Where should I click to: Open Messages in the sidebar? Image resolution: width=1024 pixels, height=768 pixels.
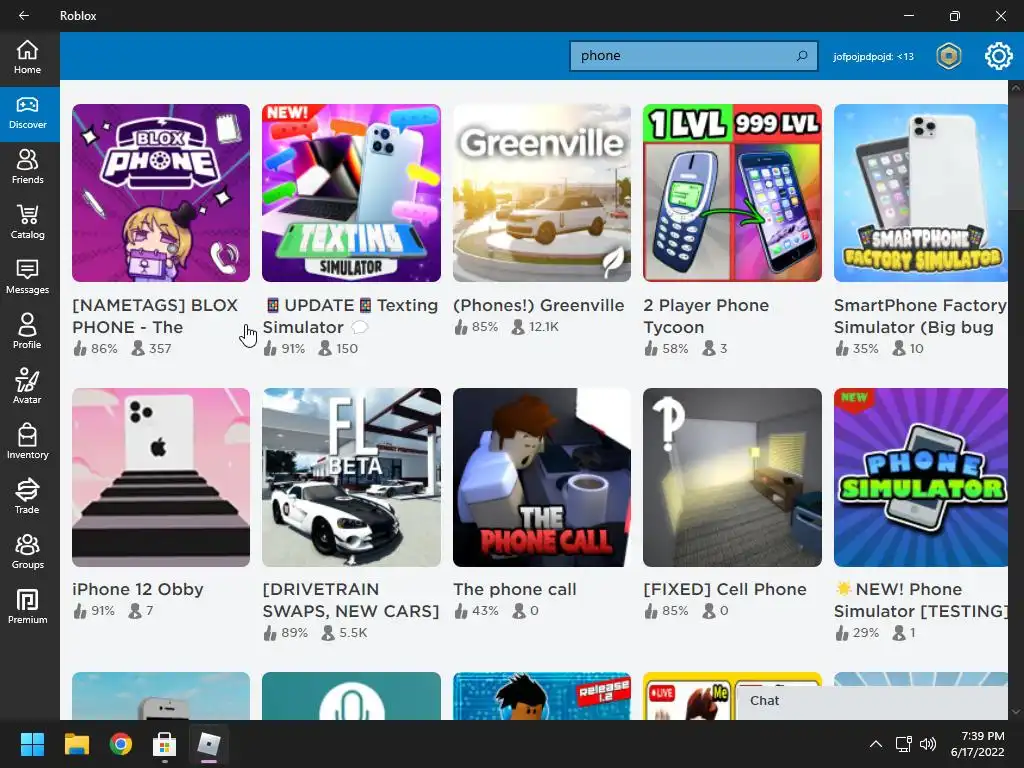coord(27,278)
